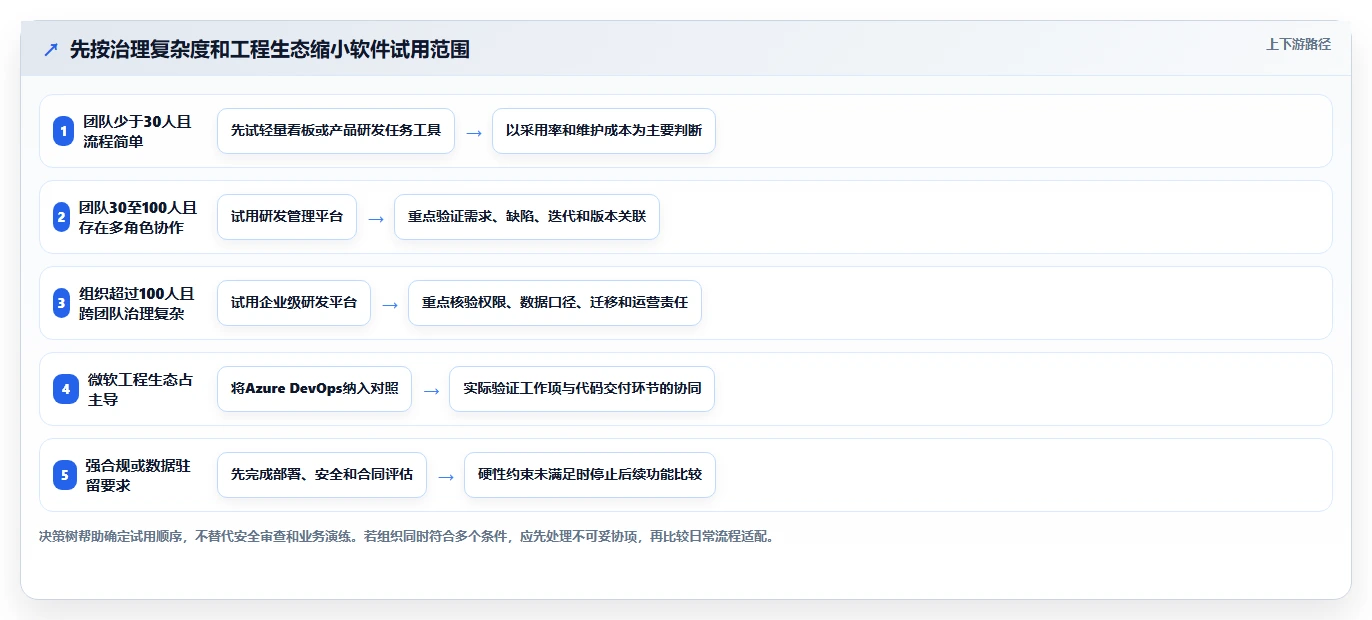This screenshot has width=1372, height=620.
Task: Click the condition text 组织超过100人且跨团队治理复杂
Action: 137,303
